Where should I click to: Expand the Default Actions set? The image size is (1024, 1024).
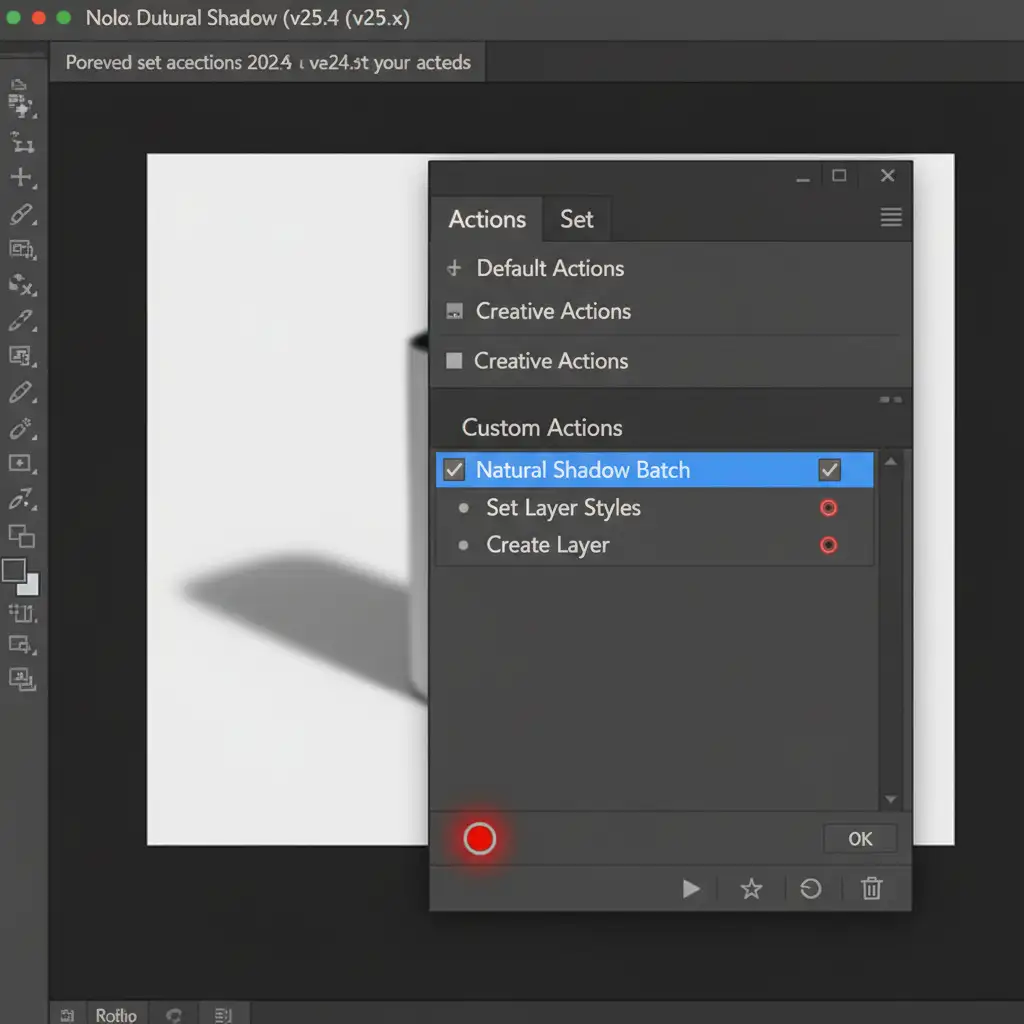coord(454,268)
